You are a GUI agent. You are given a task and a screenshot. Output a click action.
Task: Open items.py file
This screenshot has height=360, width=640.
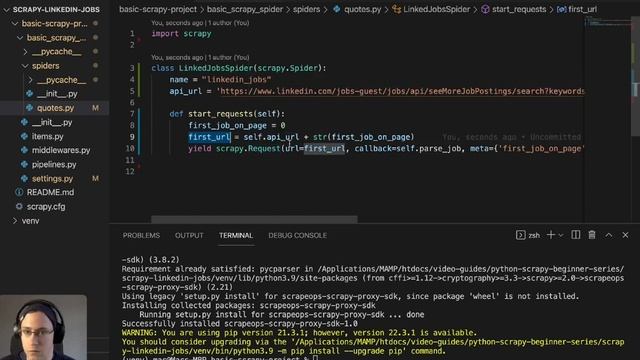[47, 136]
